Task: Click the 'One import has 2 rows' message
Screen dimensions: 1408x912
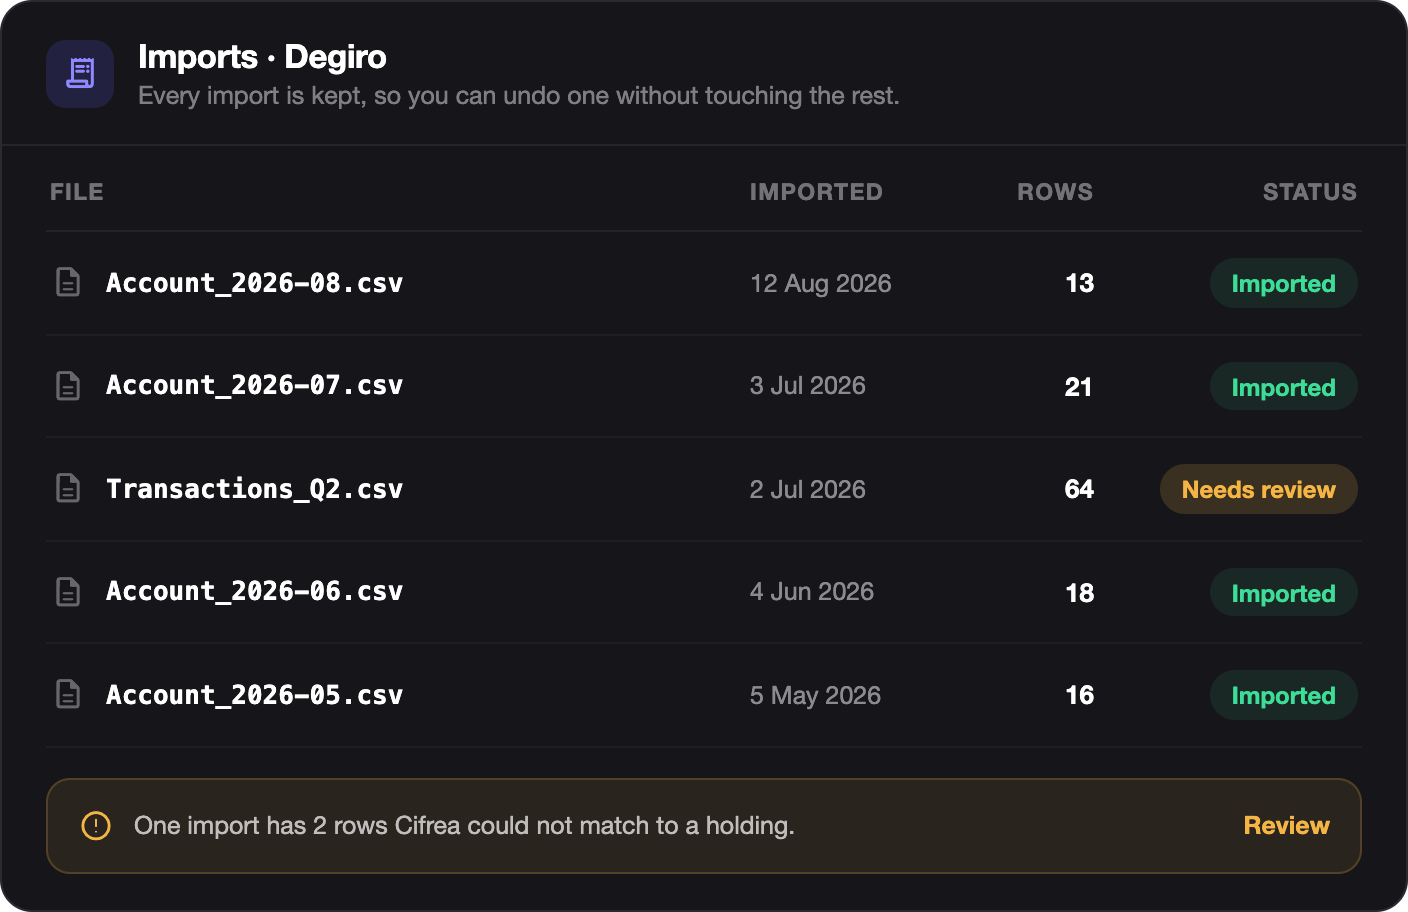Action: (464, 826)
